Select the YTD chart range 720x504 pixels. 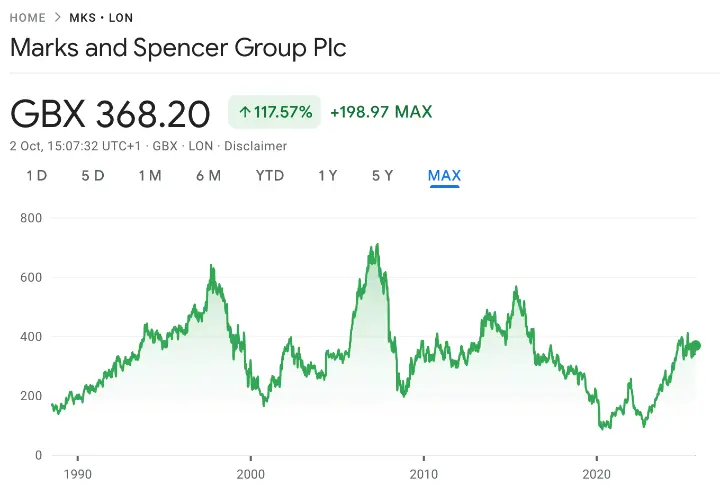click(x=270, y=176)
